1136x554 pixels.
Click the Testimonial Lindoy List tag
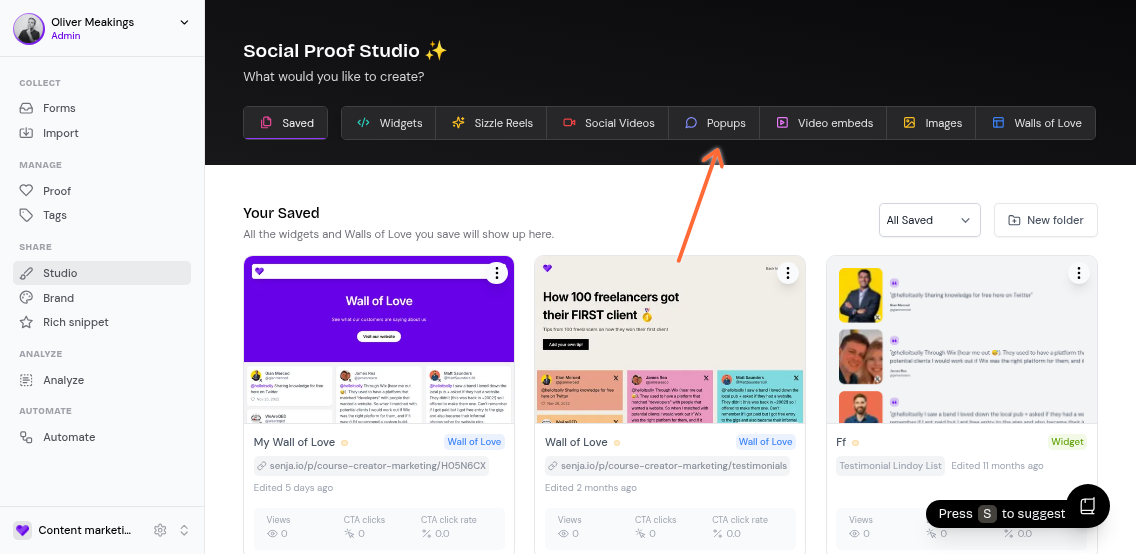890,466
